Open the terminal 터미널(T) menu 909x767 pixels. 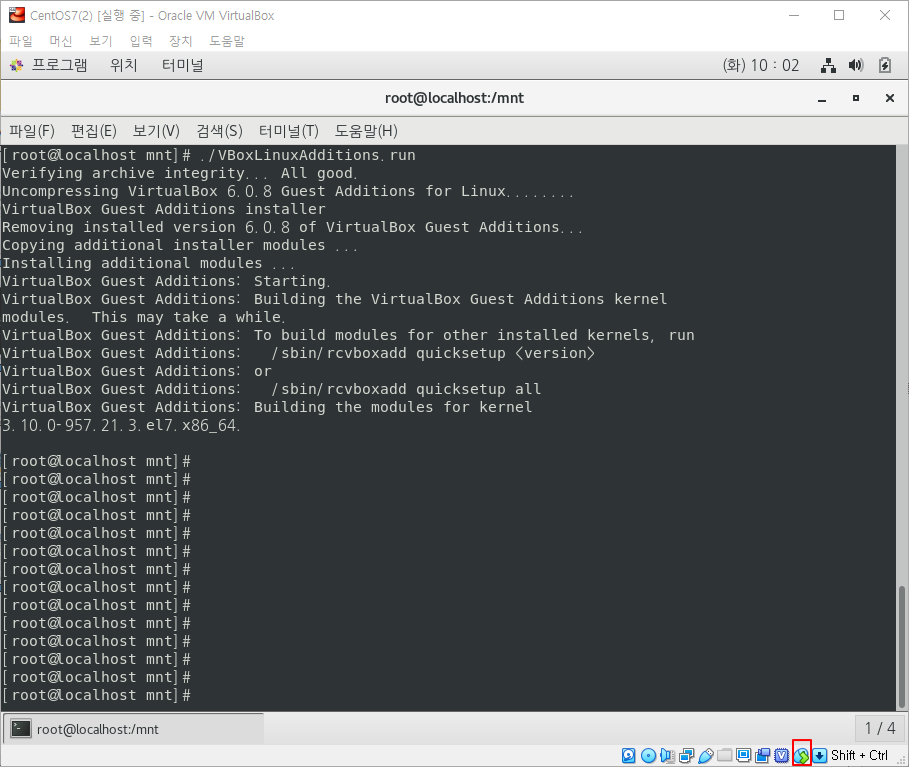pos(289,131)
